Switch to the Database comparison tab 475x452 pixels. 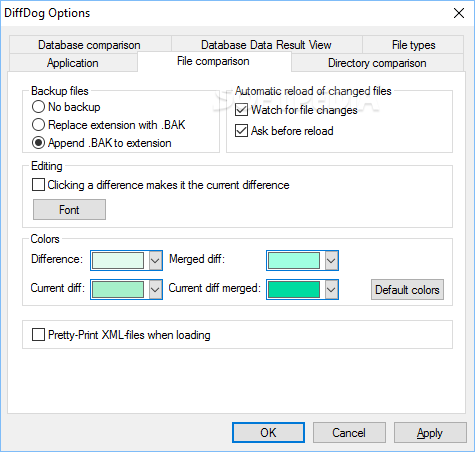coord(89,45)
